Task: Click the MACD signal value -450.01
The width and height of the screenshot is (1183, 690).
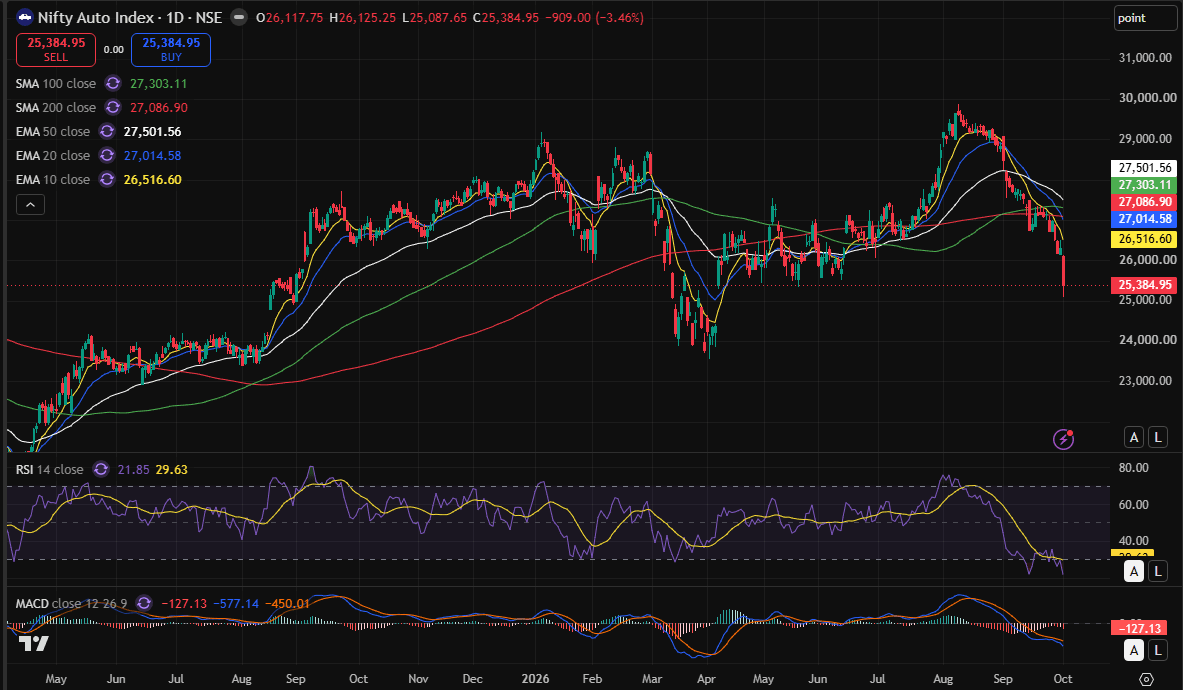Action: (x=287, y=604)
